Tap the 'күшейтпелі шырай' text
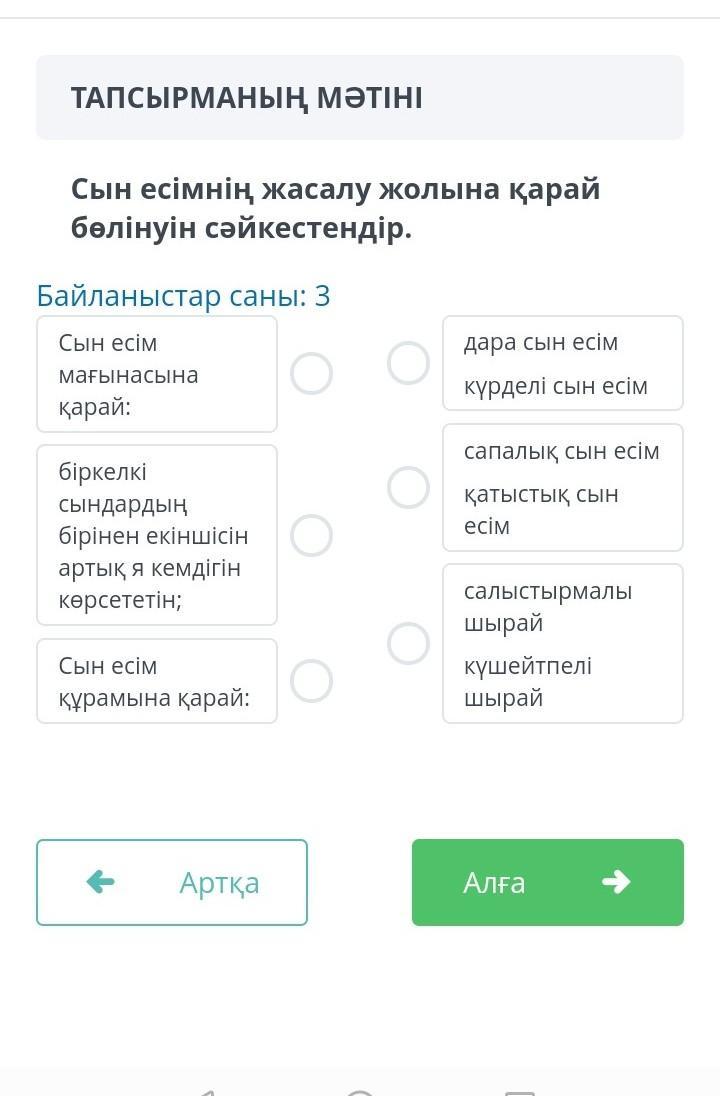Image resolution: width=720 pixels, height=1096 pixels. 528,681
